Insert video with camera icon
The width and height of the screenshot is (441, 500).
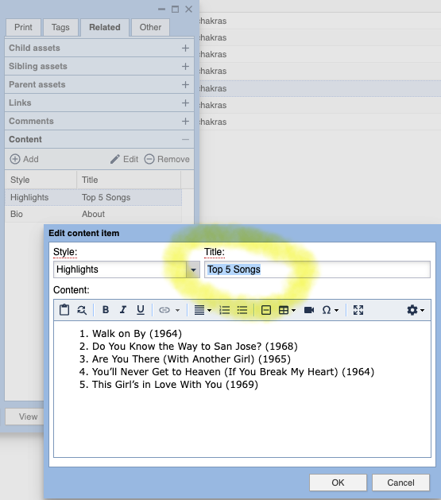click(309, 310)
